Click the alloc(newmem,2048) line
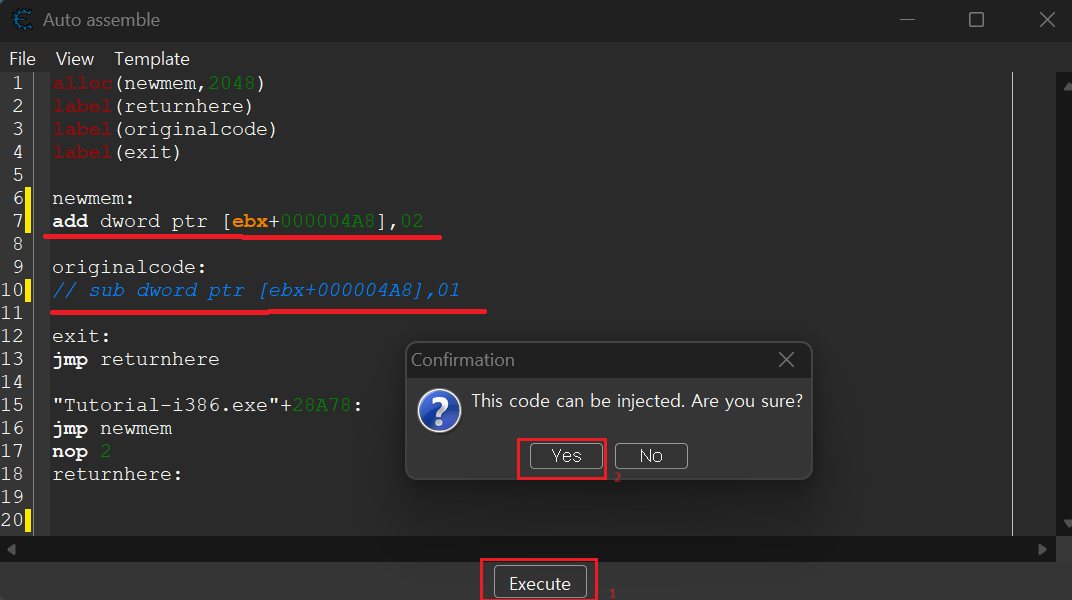The image size is (1072, 600). click(159, 83)
